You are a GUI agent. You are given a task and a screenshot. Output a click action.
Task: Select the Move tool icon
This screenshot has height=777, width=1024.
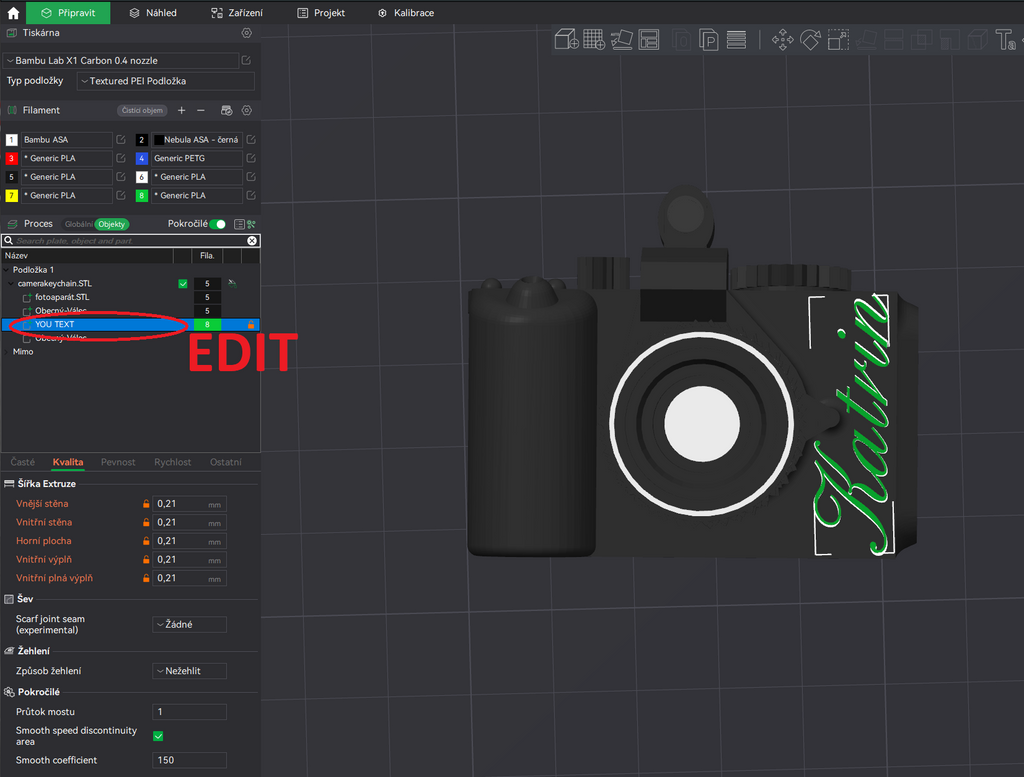(782, 40)
